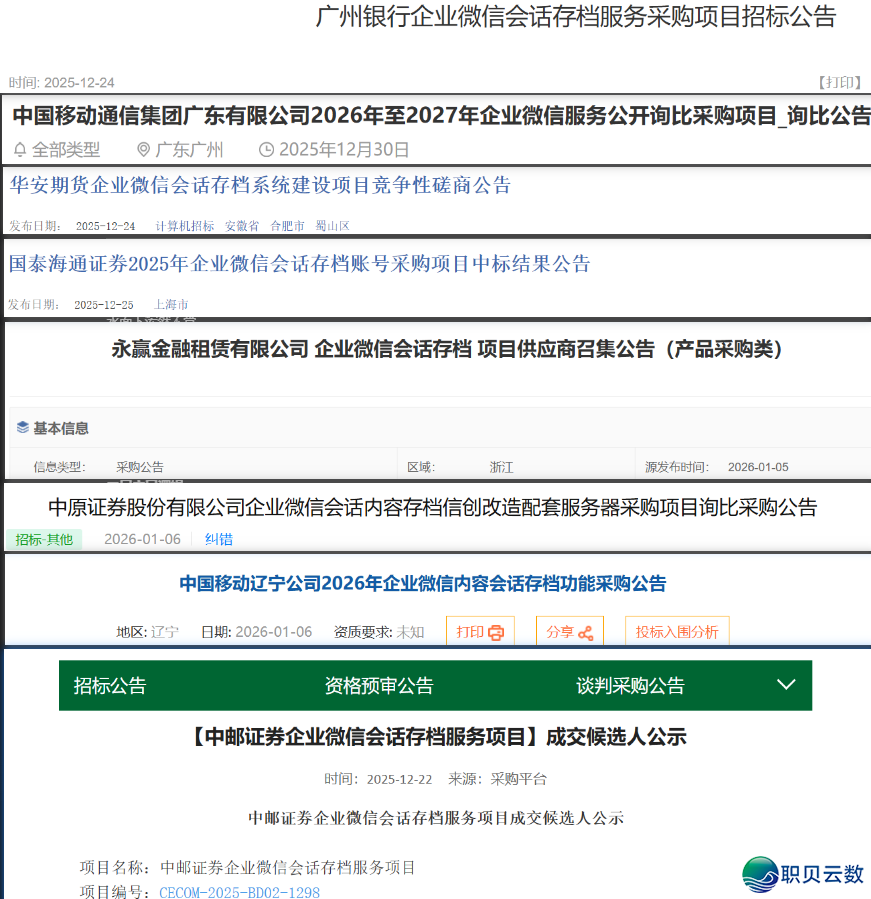Click the 基本信息 panel header icon

coord(21,428)
